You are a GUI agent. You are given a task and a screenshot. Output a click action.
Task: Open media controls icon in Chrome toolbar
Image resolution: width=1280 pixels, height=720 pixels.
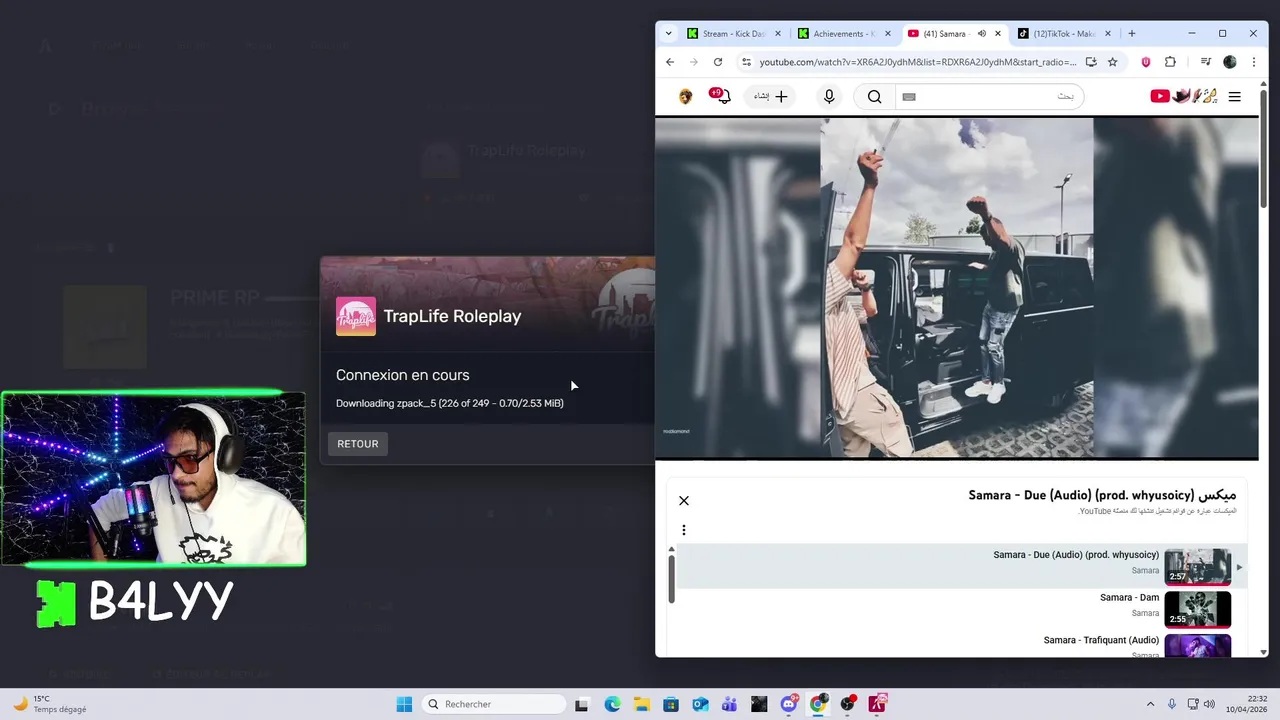[1206, 62]
